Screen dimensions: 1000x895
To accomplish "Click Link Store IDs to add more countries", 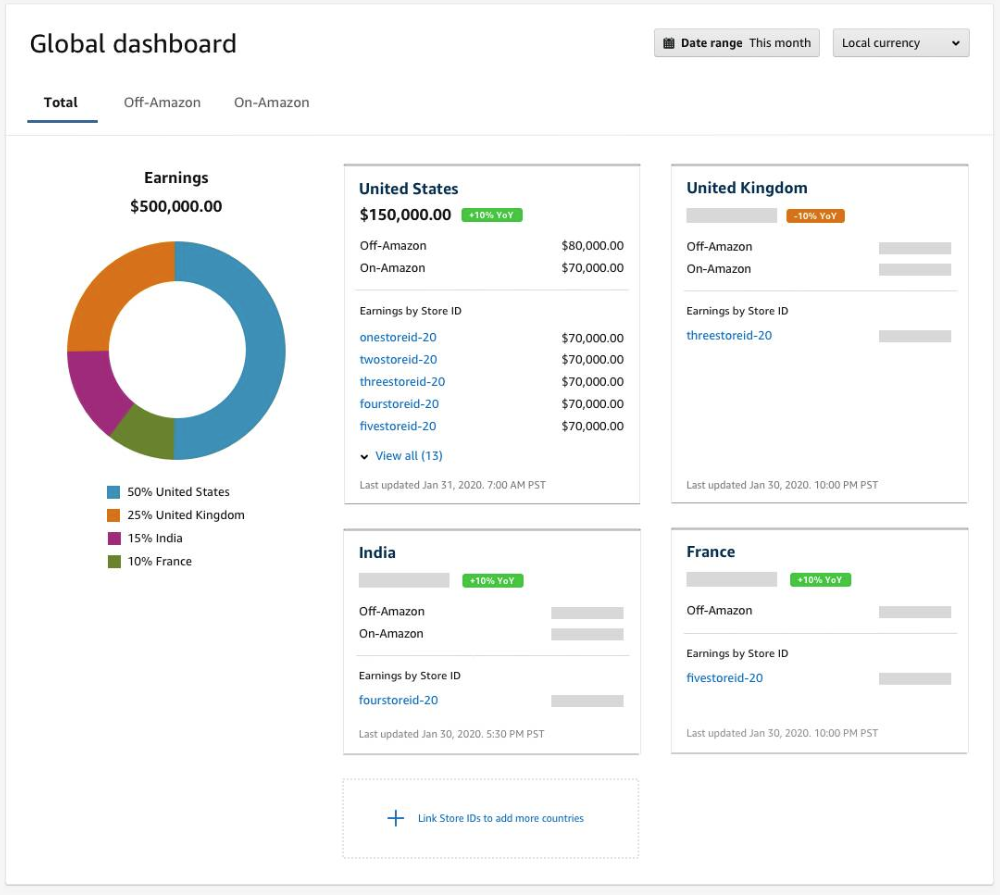I will [500, 818].
